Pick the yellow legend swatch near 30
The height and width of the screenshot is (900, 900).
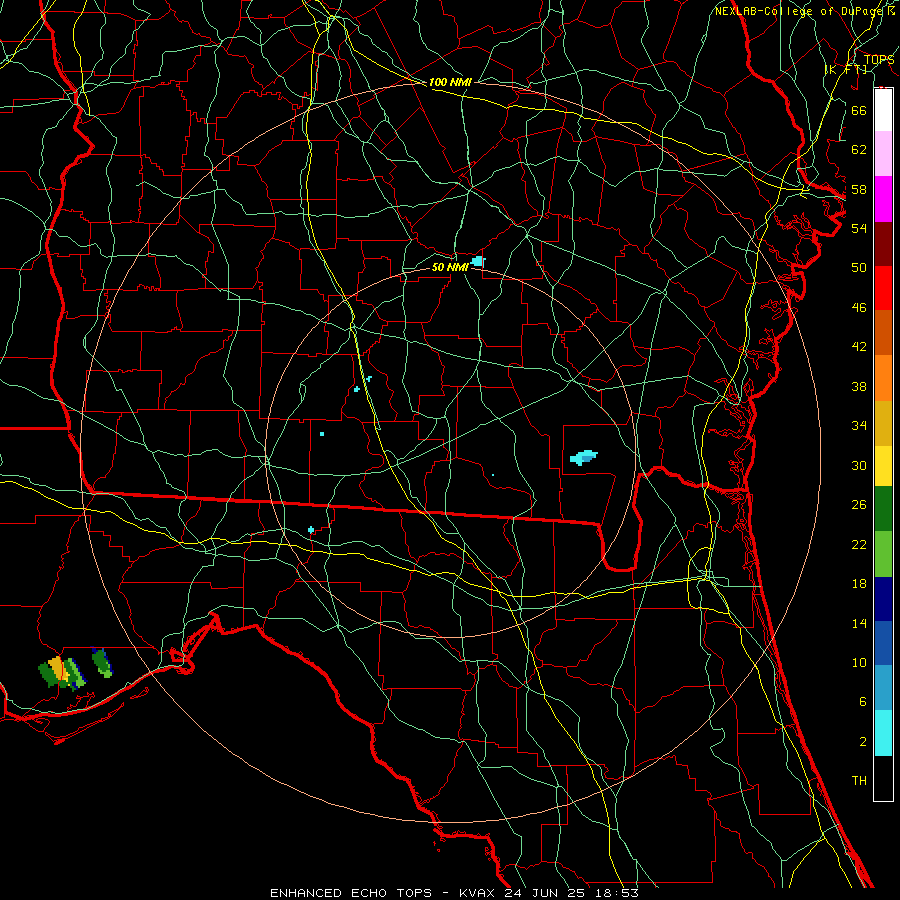coord(883,466)
